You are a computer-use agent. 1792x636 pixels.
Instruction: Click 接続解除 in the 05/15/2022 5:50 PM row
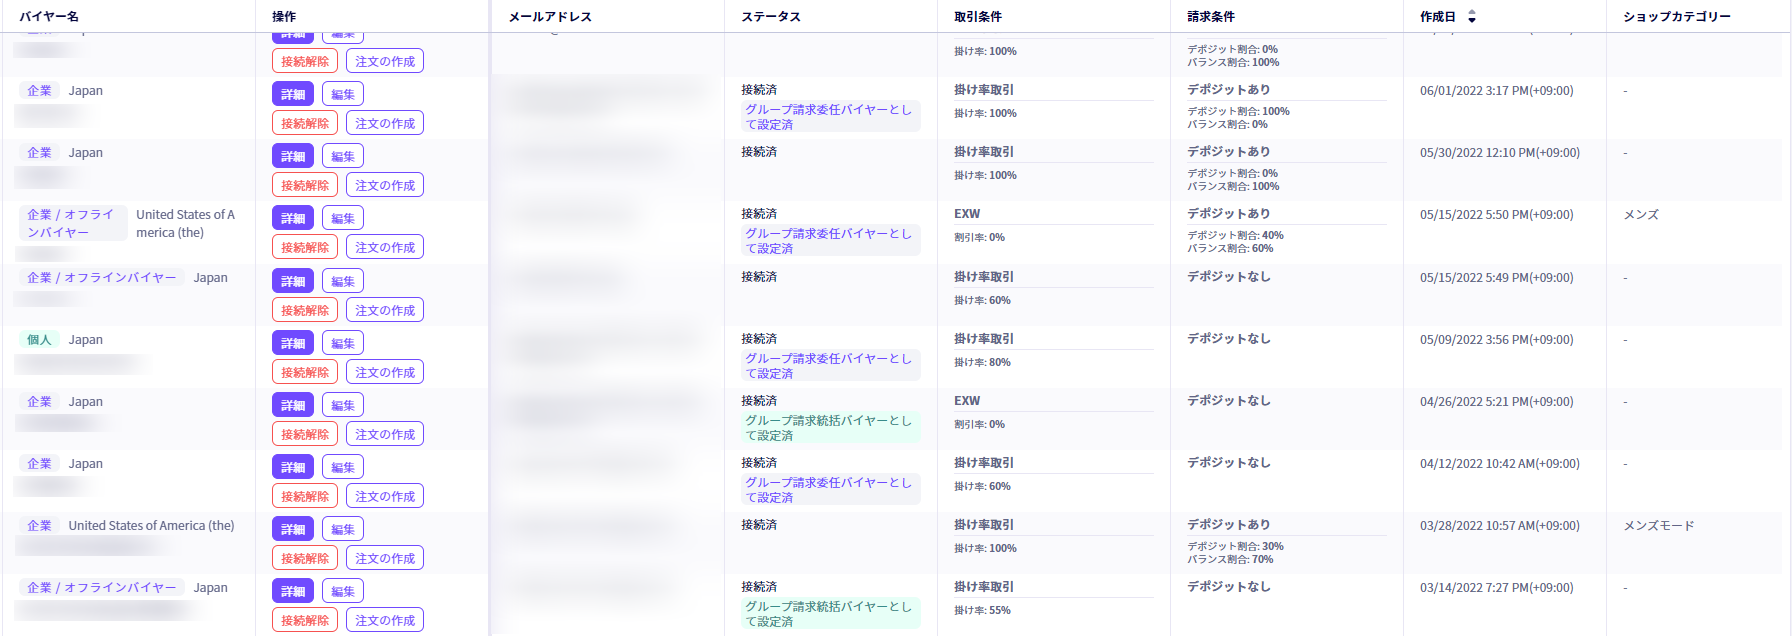point(305,247)
